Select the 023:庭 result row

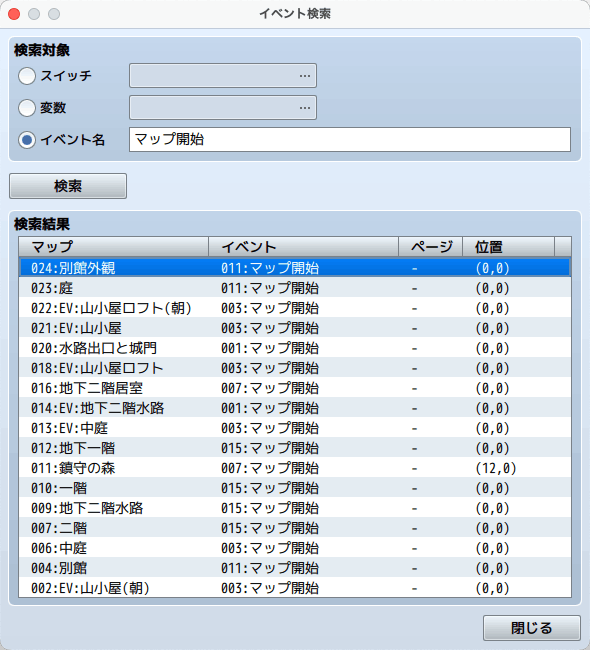[295, 288]
